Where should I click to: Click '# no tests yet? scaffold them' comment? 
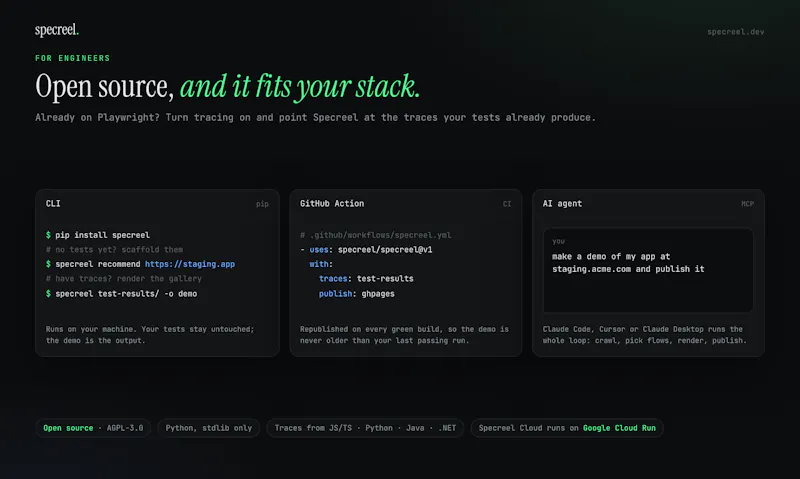[114, 249]
